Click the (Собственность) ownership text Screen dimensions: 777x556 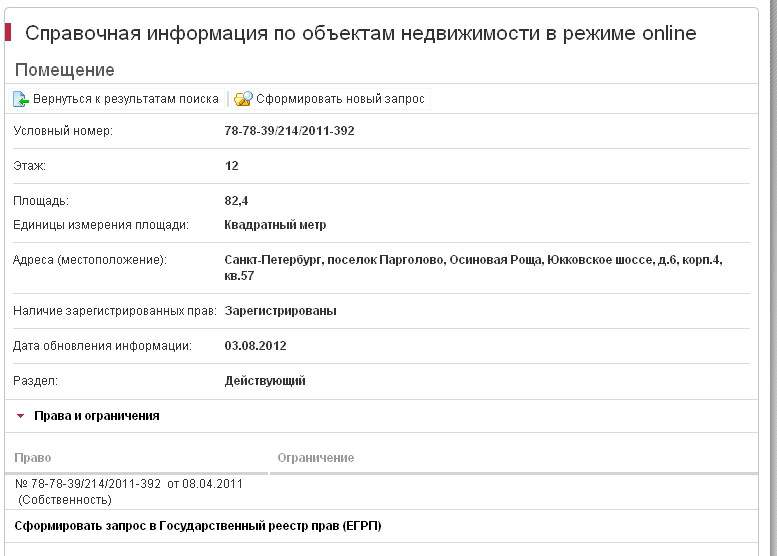coord(65,499)
